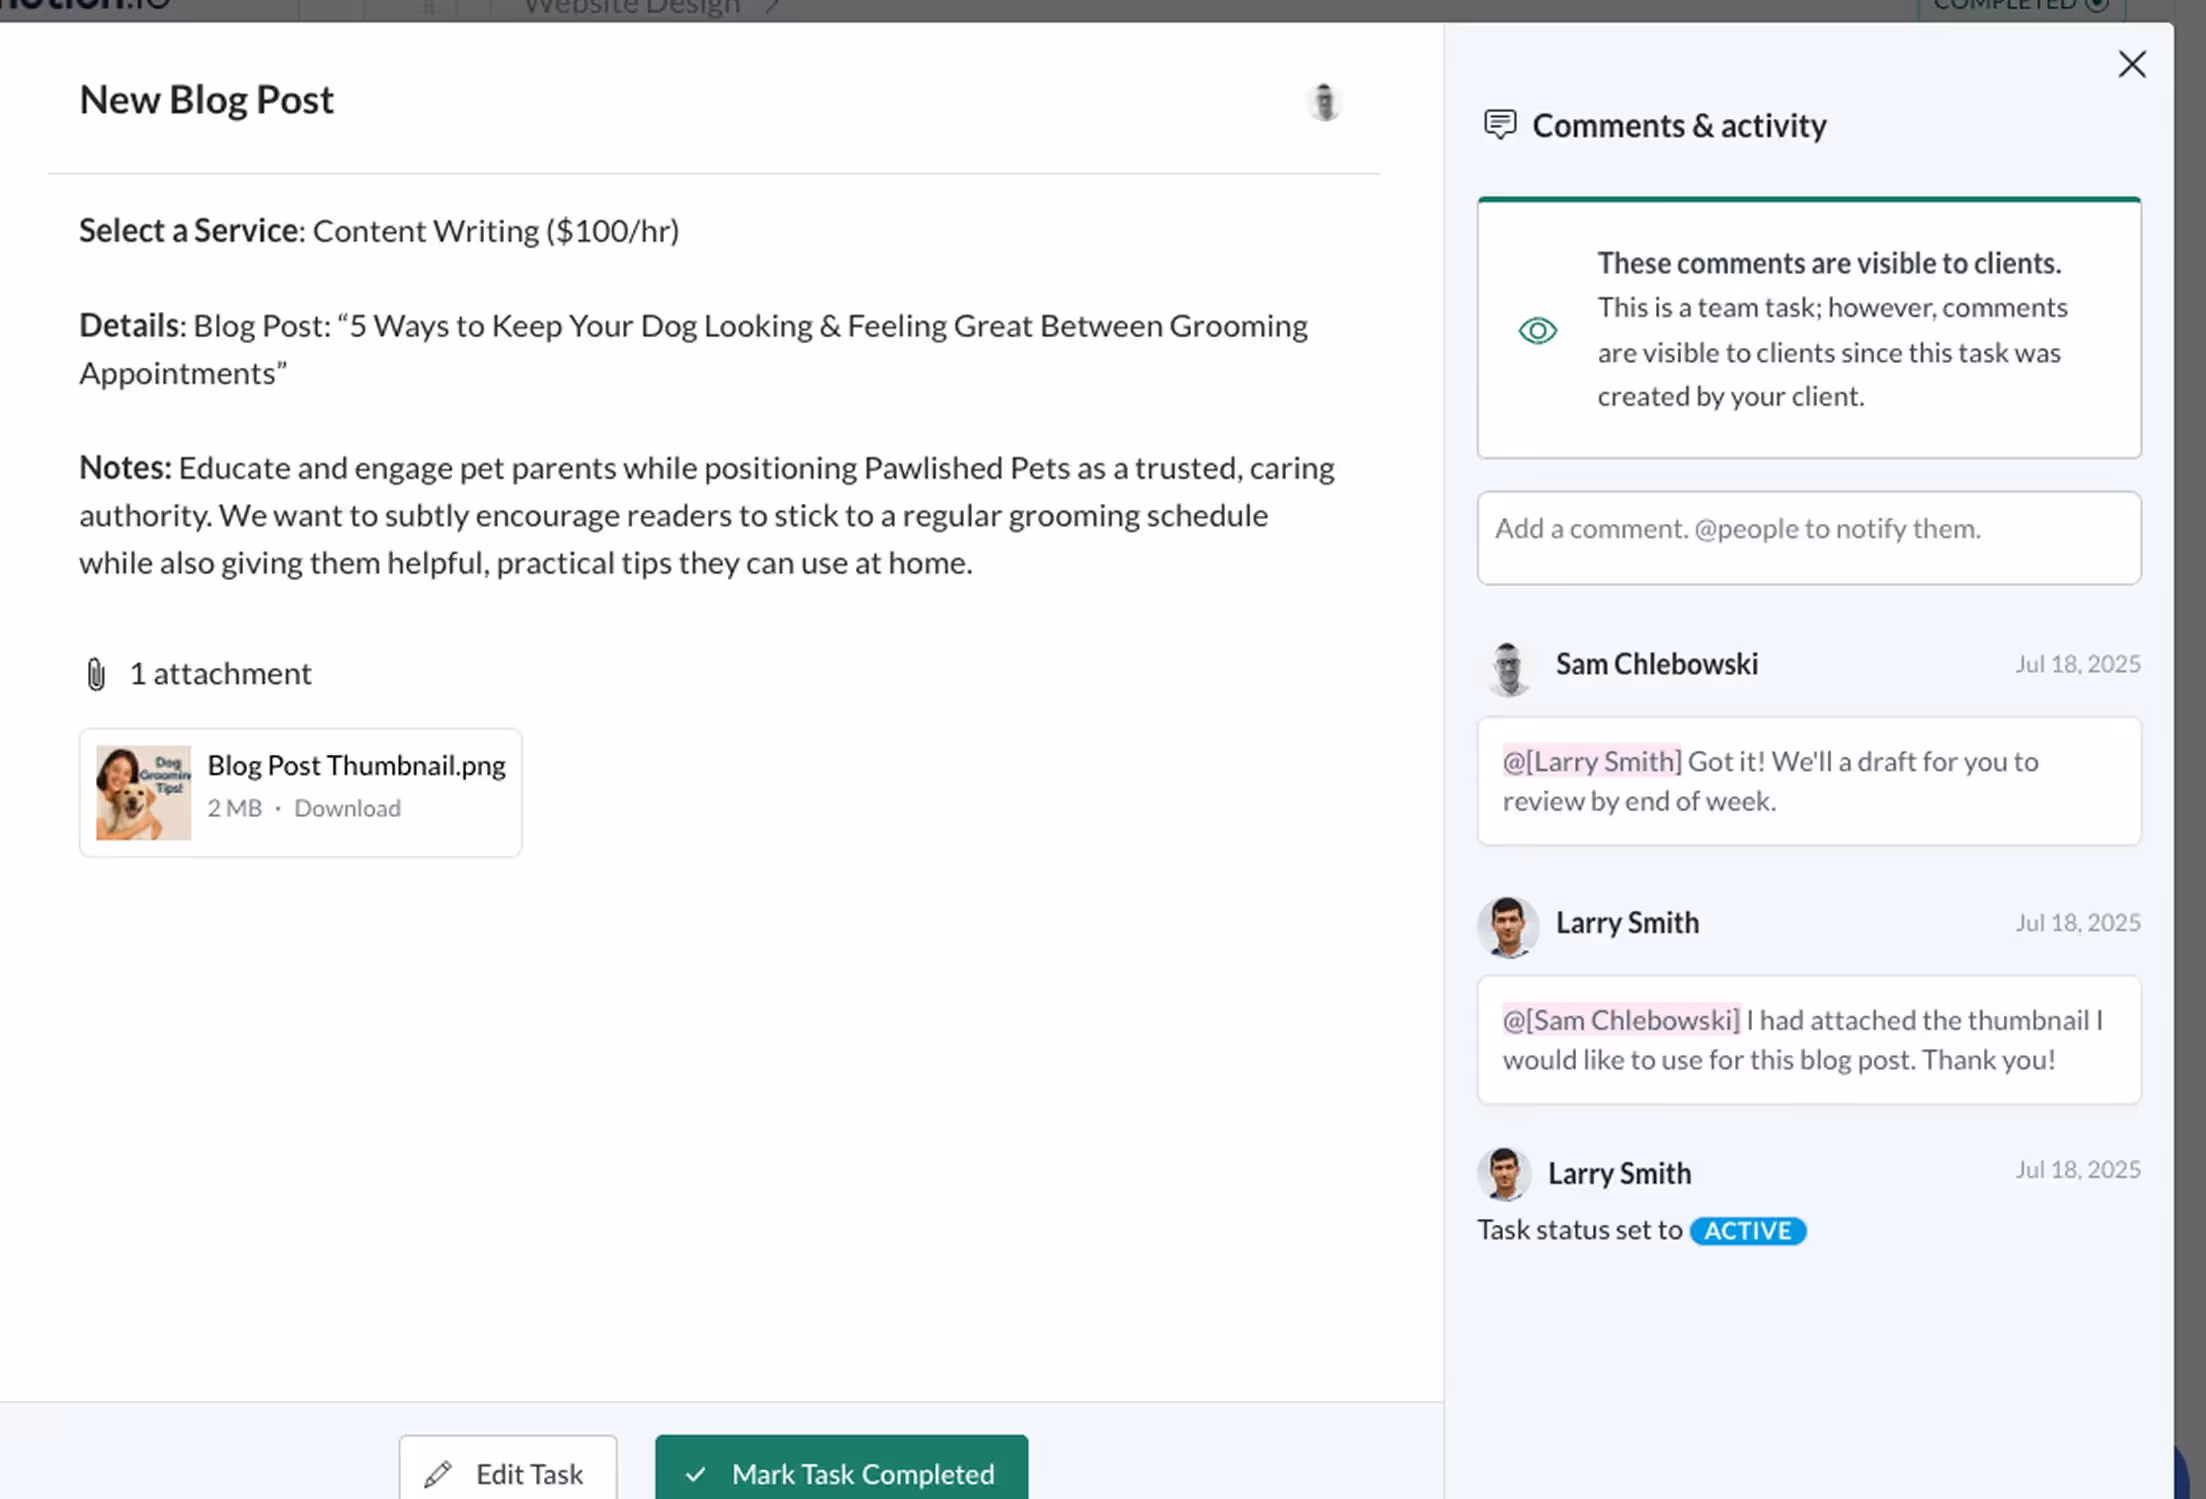Image resolution: width=2206 pixels, height=1499 pixels.
Task: Open the Blog Post Thumbnail image preview
Action: (143, 792)
